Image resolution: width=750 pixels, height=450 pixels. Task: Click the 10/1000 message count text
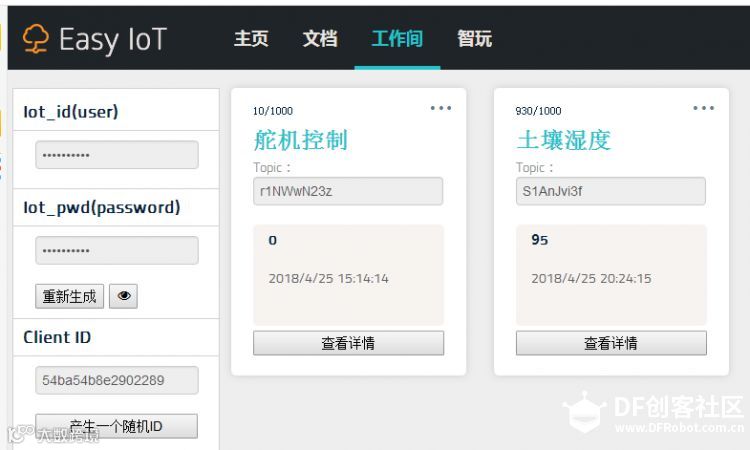[x=273, y=111]
